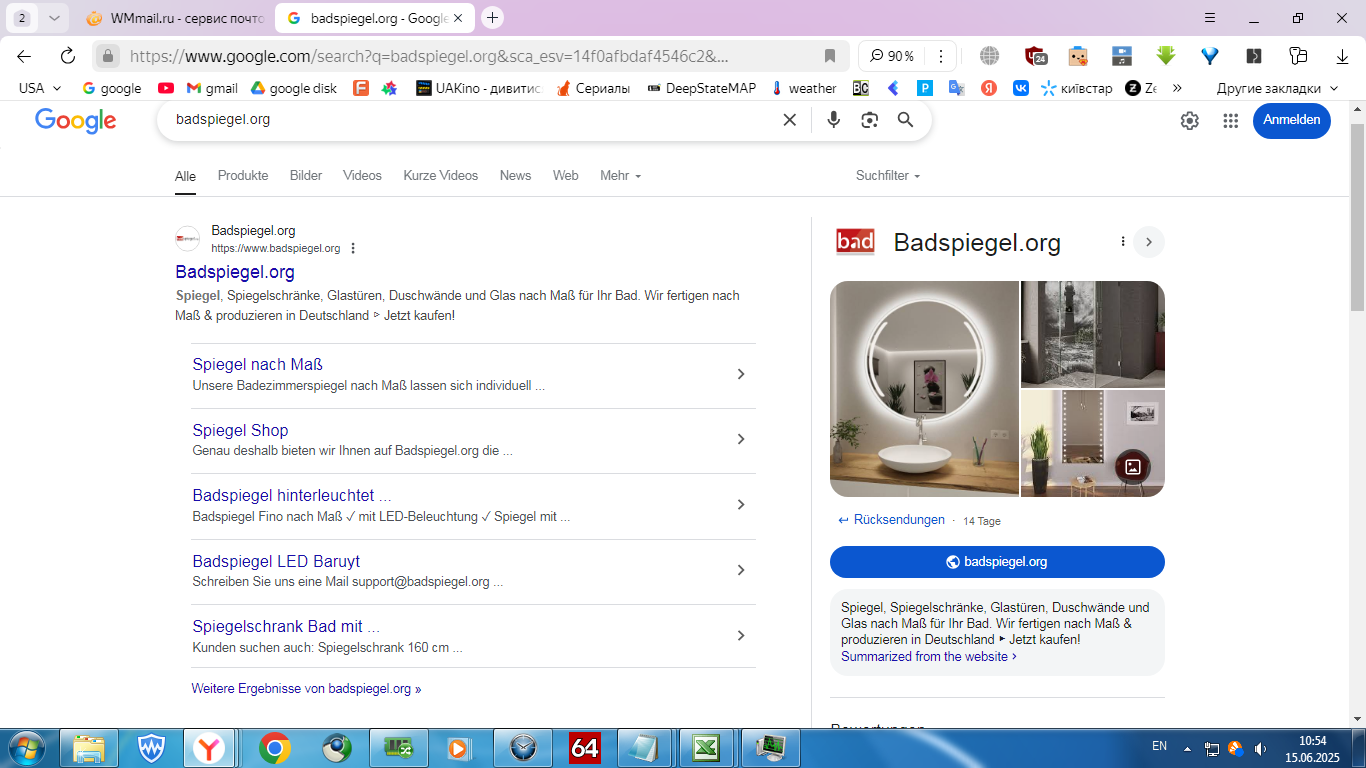Open Weitere Ergebnisse von badspiegel.org link
1366x768 pixels.
[x=306, y=689]
